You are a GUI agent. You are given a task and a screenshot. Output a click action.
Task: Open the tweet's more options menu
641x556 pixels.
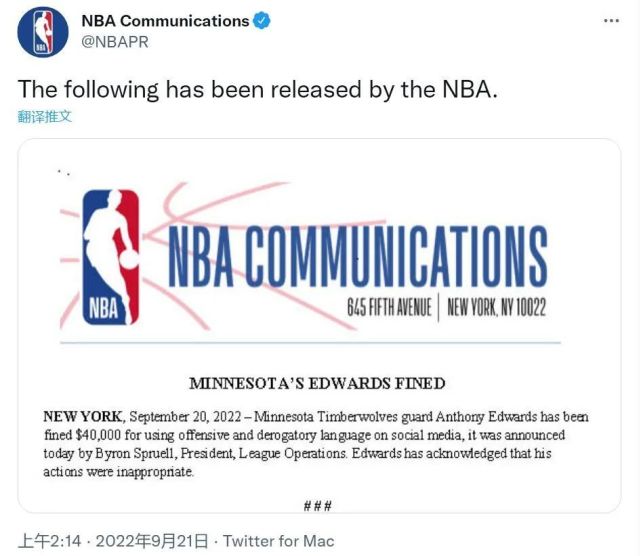point(612,21)
